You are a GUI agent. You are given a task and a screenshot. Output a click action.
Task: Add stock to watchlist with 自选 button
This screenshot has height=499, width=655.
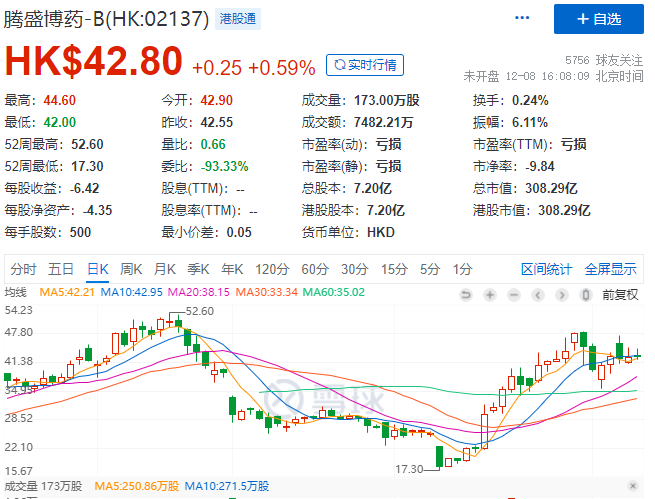[599, 19]
